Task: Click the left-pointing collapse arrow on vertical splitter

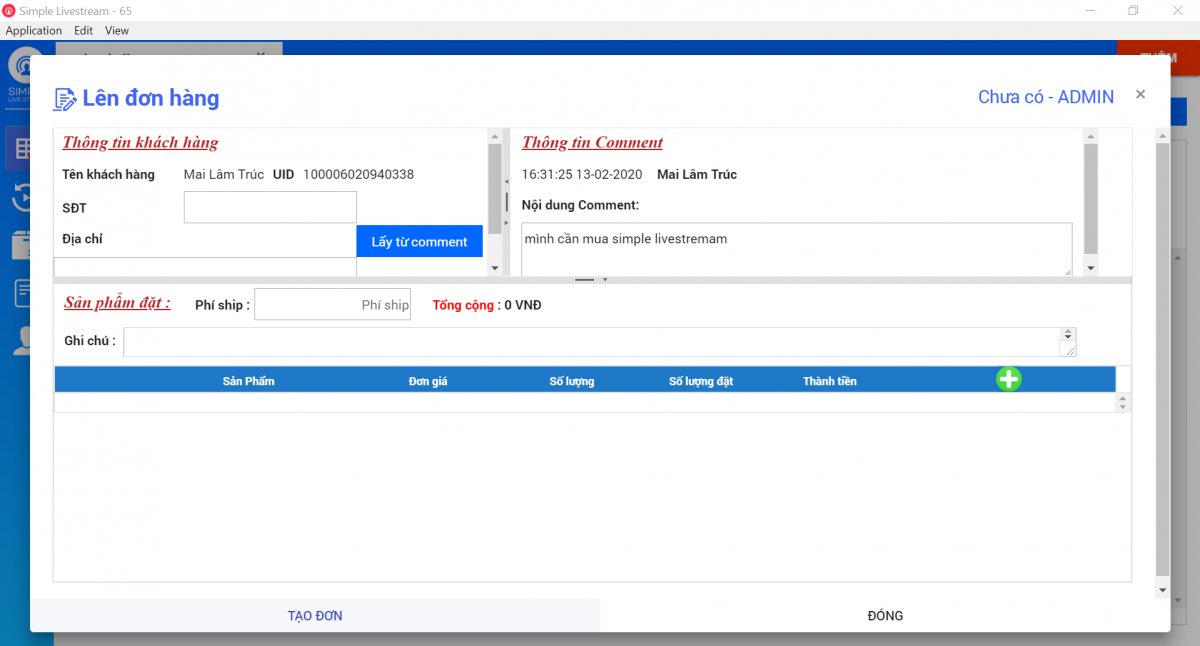Action: [x=506, y=182]
